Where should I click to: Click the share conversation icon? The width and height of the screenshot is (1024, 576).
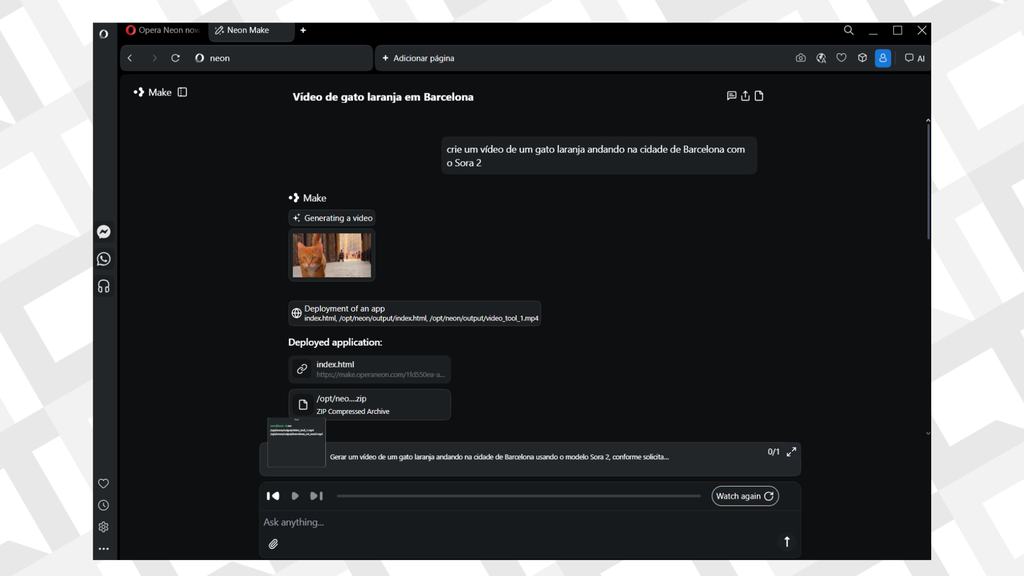[x=745, y=96]
